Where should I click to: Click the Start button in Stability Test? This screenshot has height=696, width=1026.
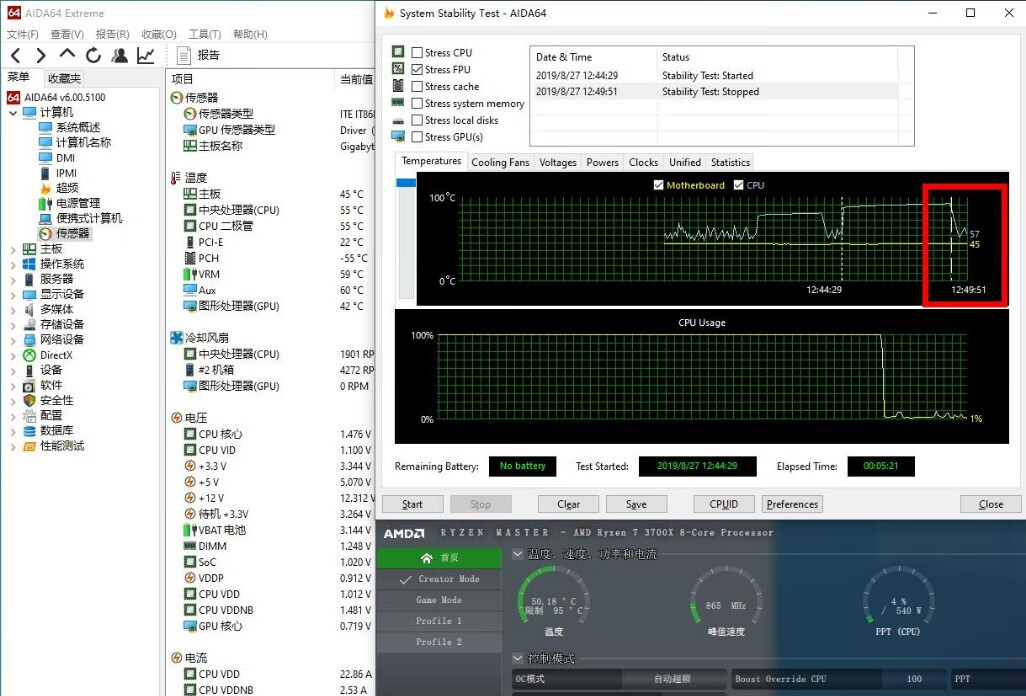(412, 504)
